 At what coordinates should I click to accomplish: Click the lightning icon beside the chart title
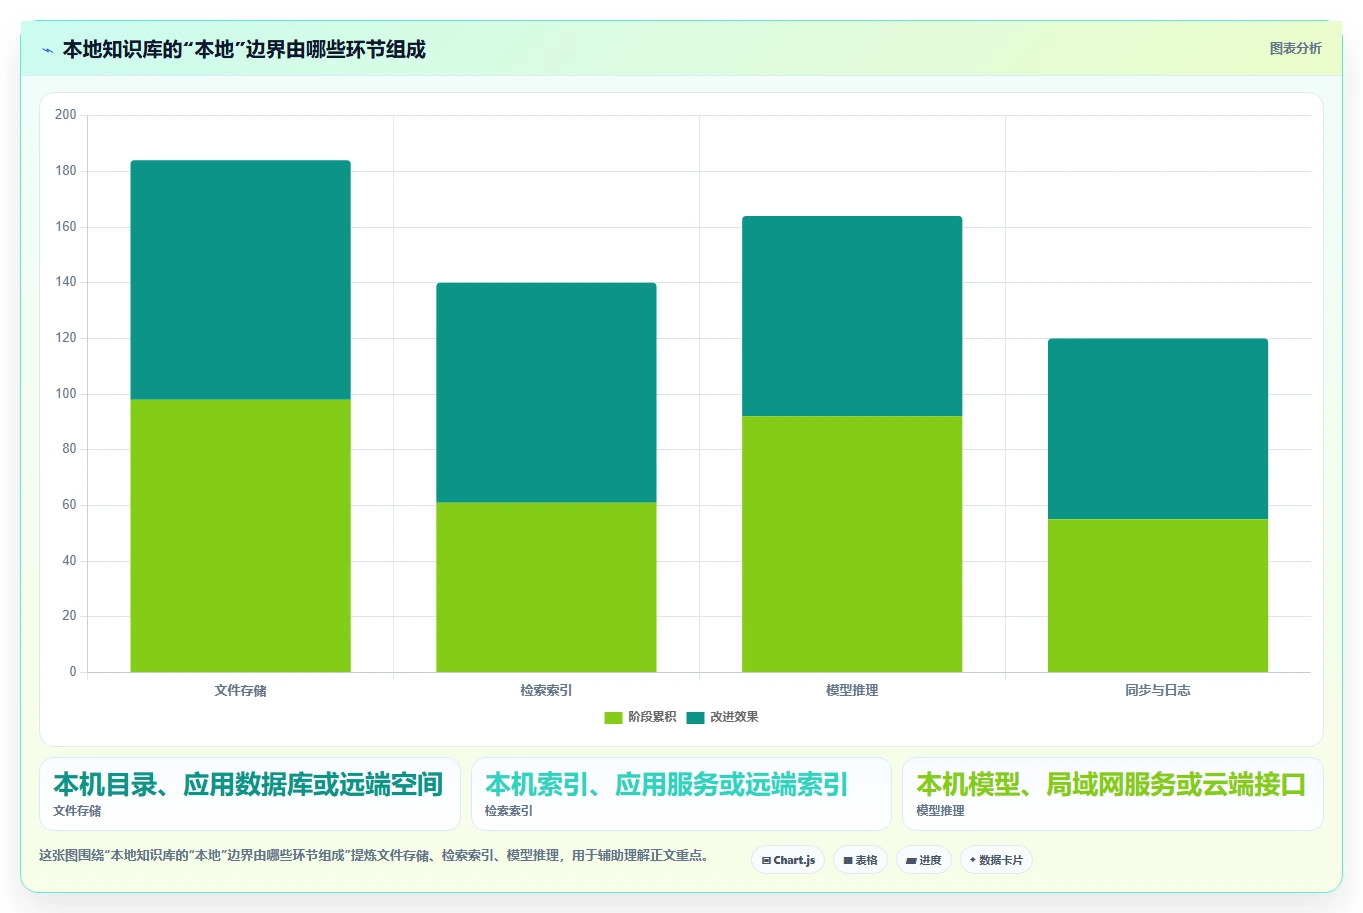pos(47,50)
